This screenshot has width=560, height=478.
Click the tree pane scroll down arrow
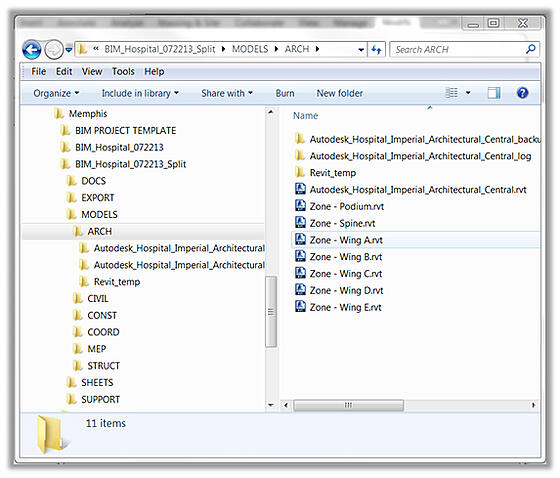[271, 405]
